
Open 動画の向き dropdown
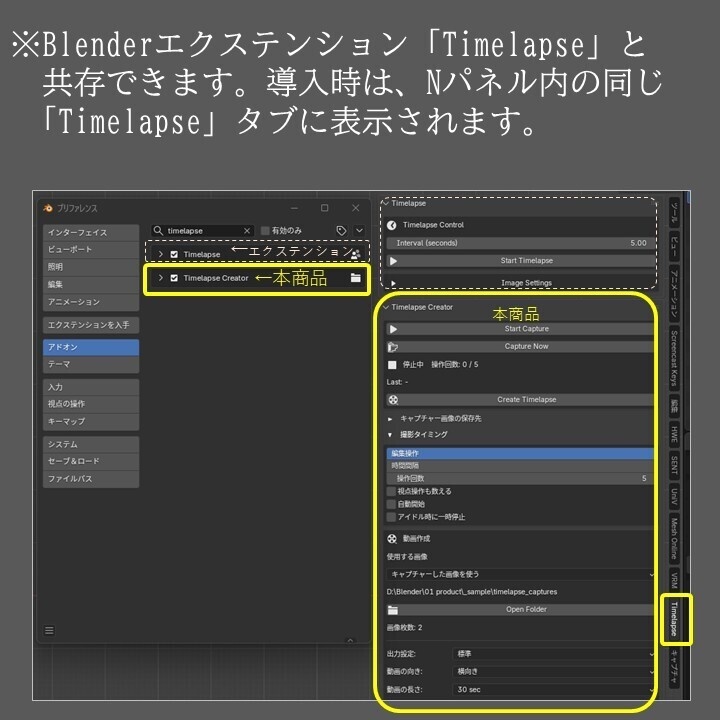(x=554, y=671)
